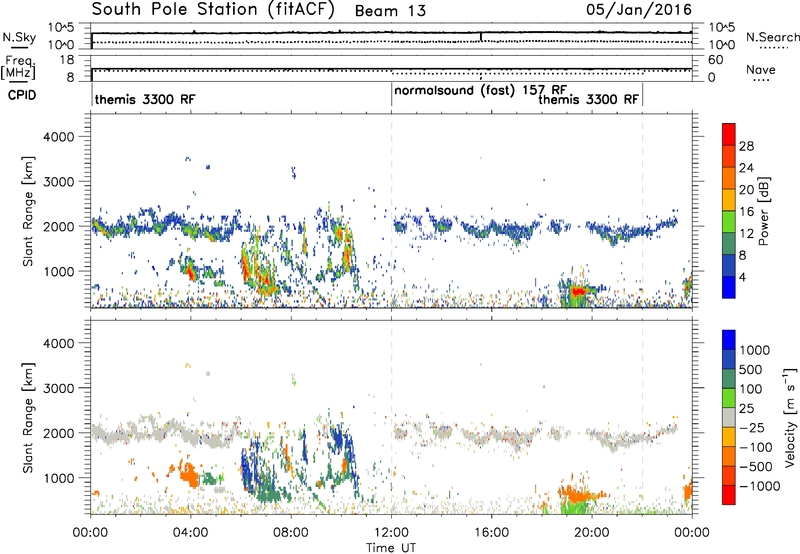This screenshot has width=800, height=554.
Task: Click the '20:00' time tick label
Action: [x=592, y=533]
